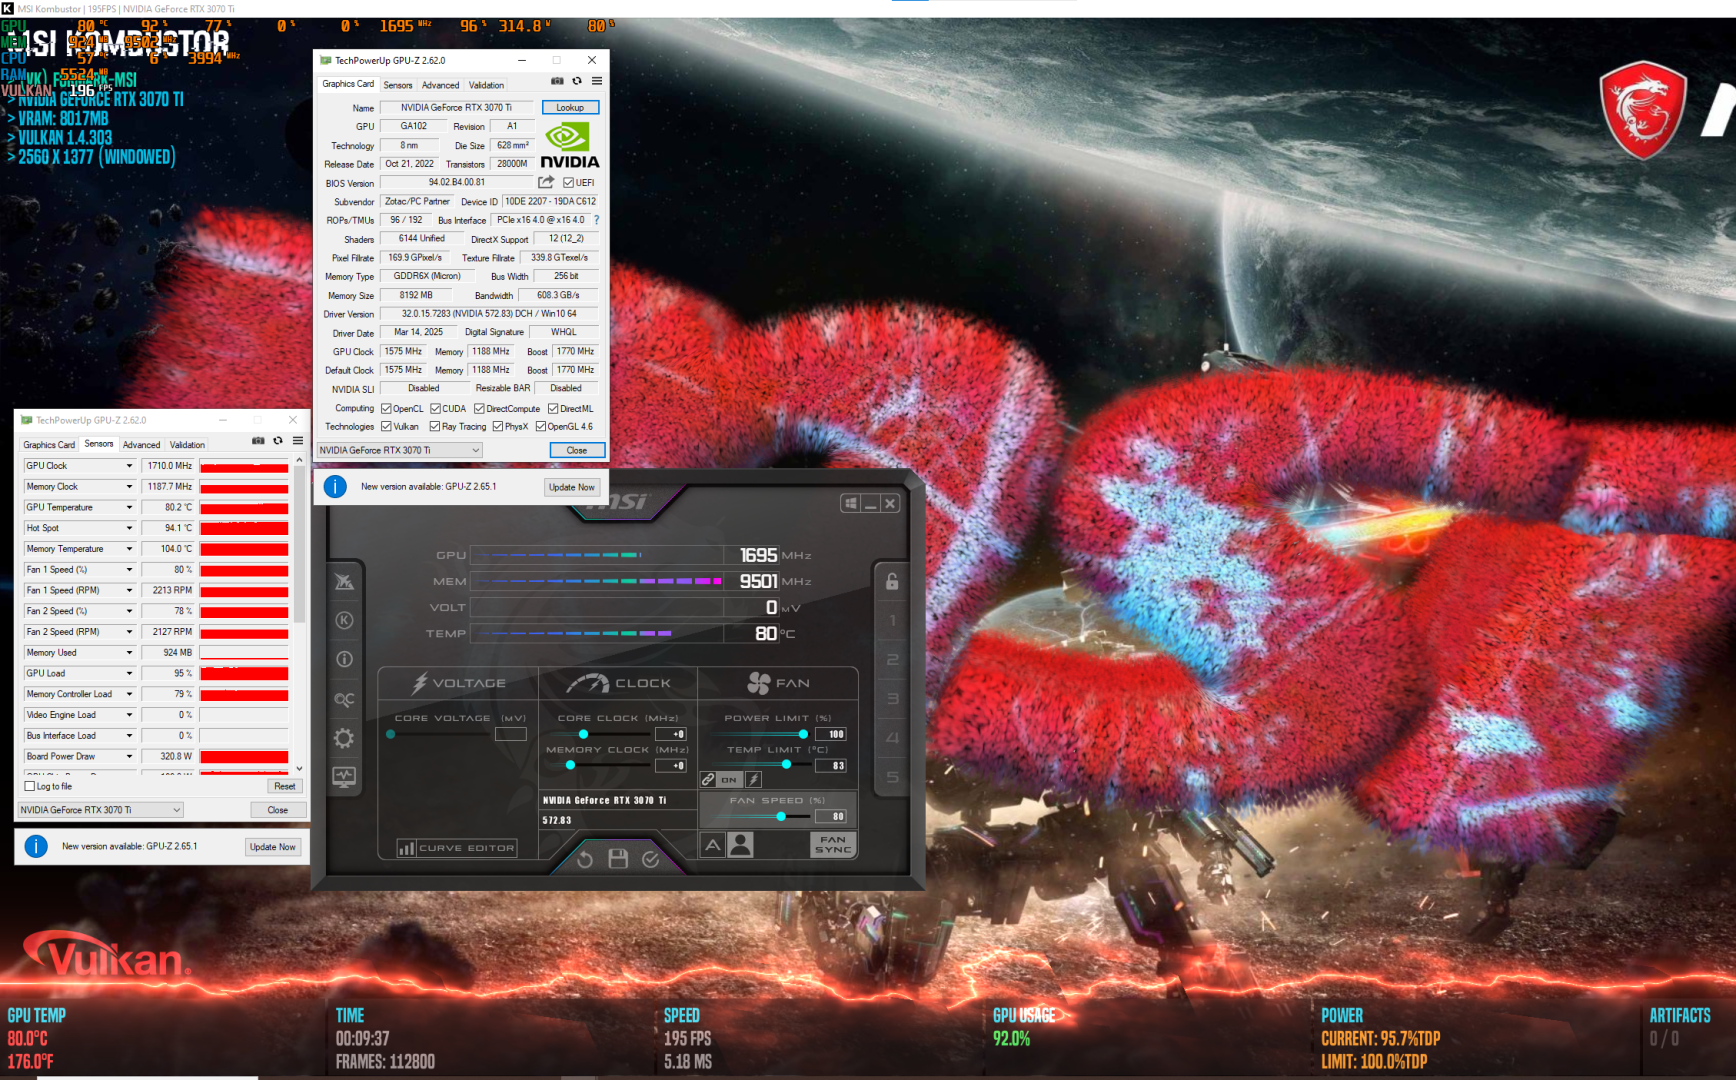The height and width of the screenshot is (1080, 1736).
Task: Toggle the OpenCL checkbox
Action: click(386, 408)
